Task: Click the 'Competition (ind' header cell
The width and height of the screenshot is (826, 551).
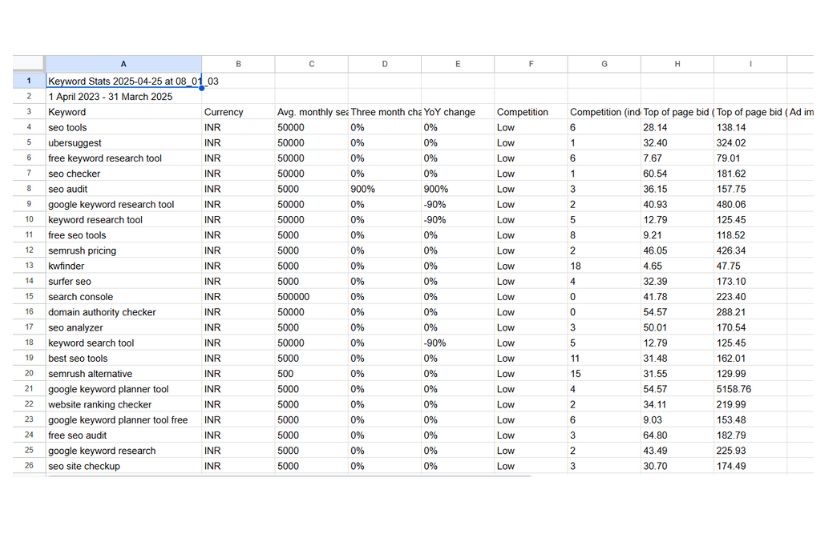Action: point(604,112)
